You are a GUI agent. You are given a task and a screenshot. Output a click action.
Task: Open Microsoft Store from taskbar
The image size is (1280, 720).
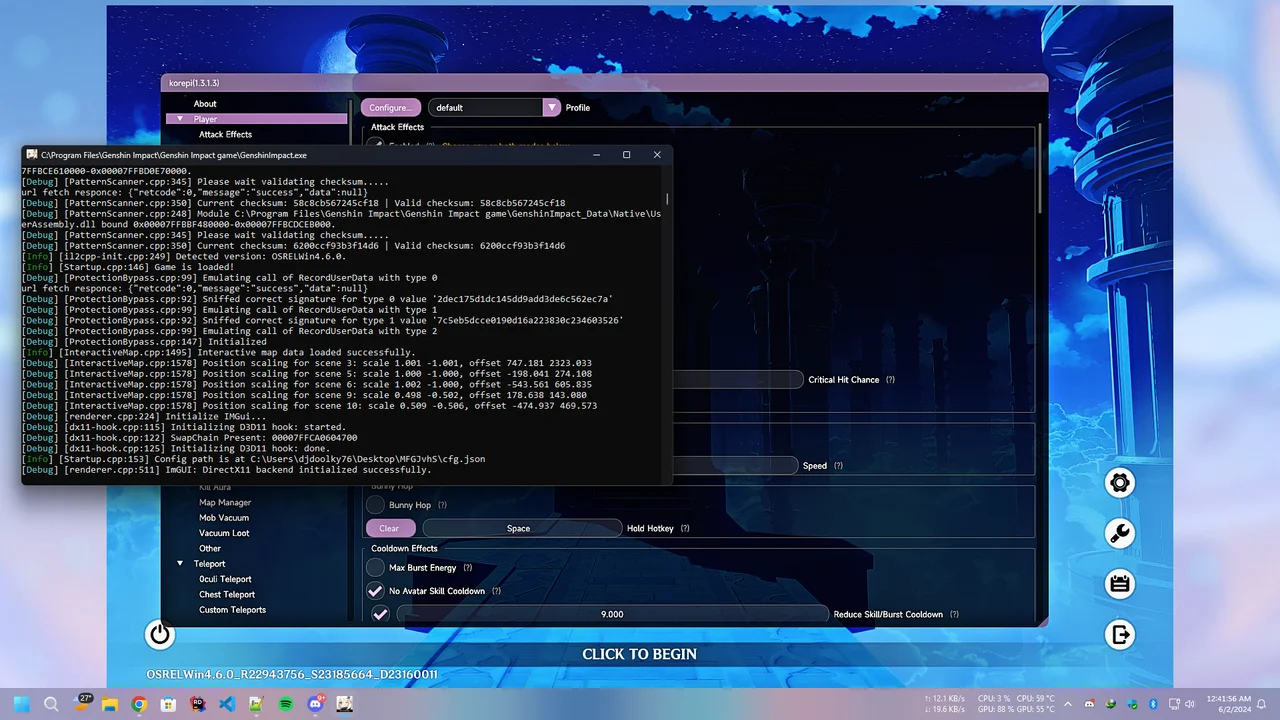pos(168,704)
